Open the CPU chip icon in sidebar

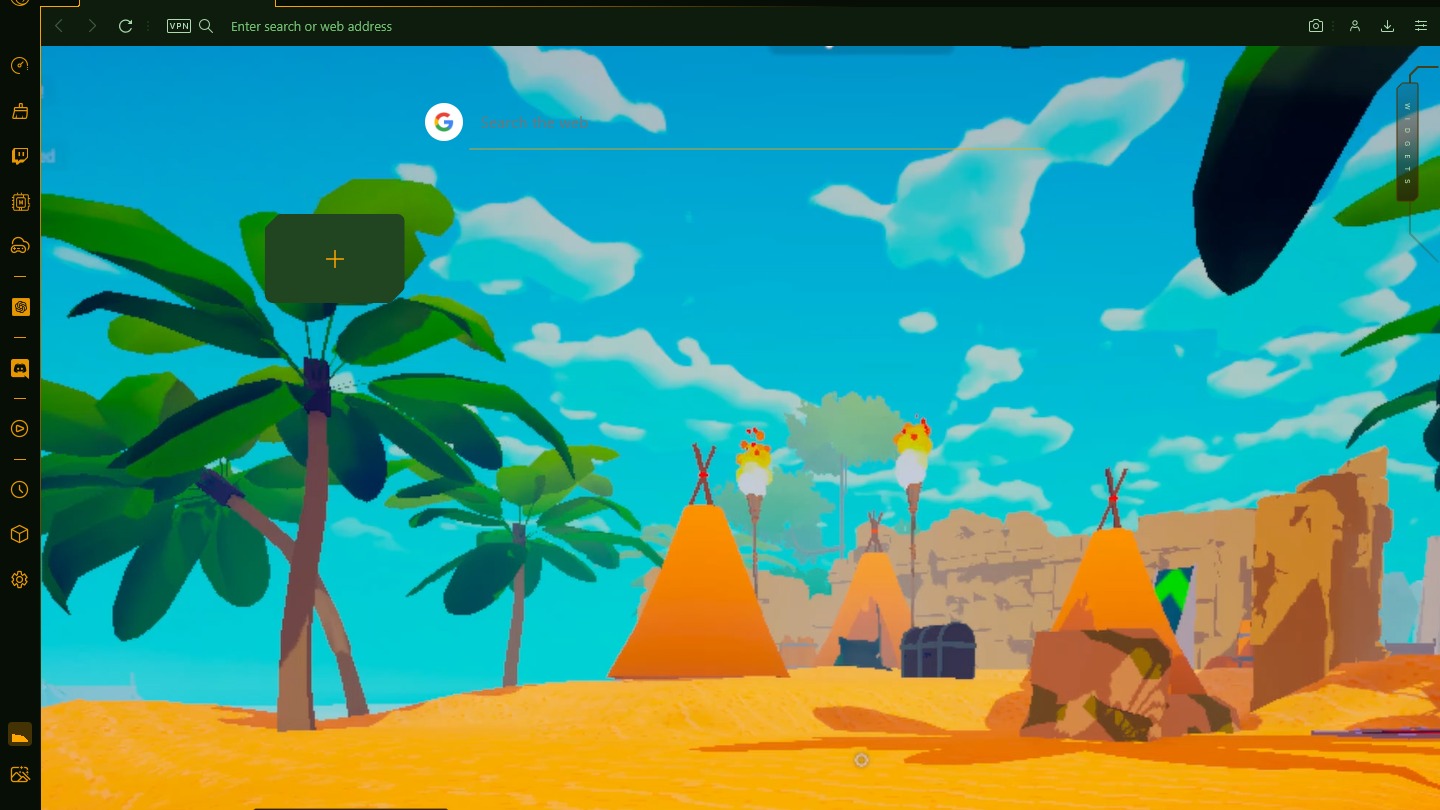[20, 202]
